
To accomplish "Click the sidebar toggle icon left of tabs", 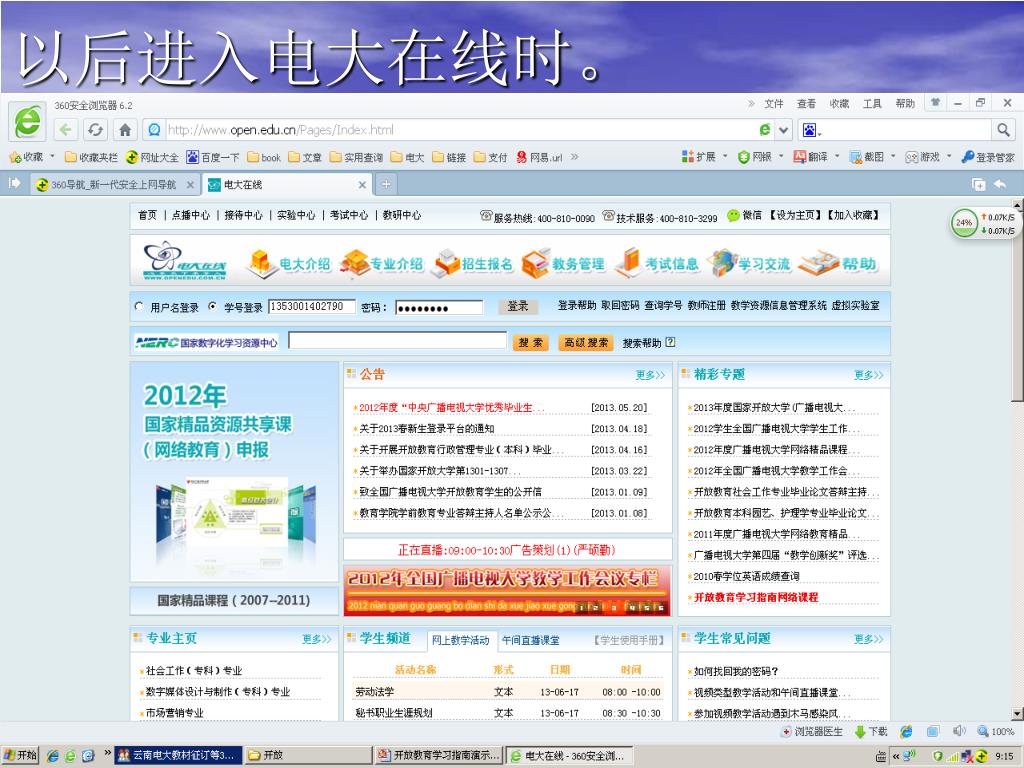I will 14,184.
